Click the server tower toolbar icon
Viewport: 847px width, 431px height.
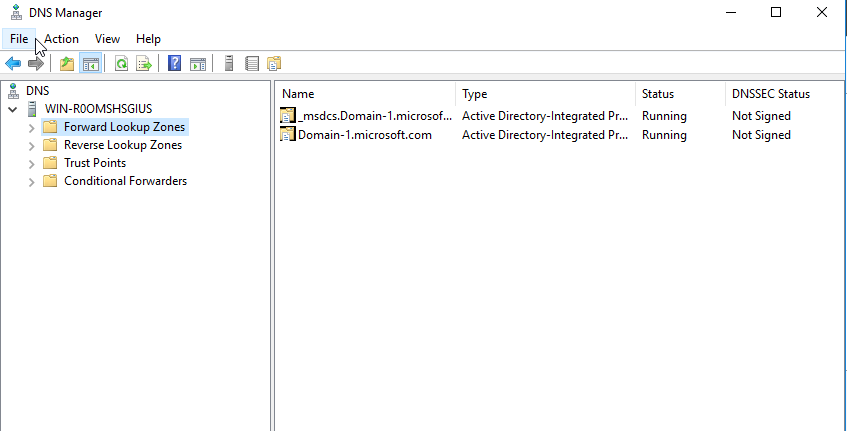(x=229, y=63)
